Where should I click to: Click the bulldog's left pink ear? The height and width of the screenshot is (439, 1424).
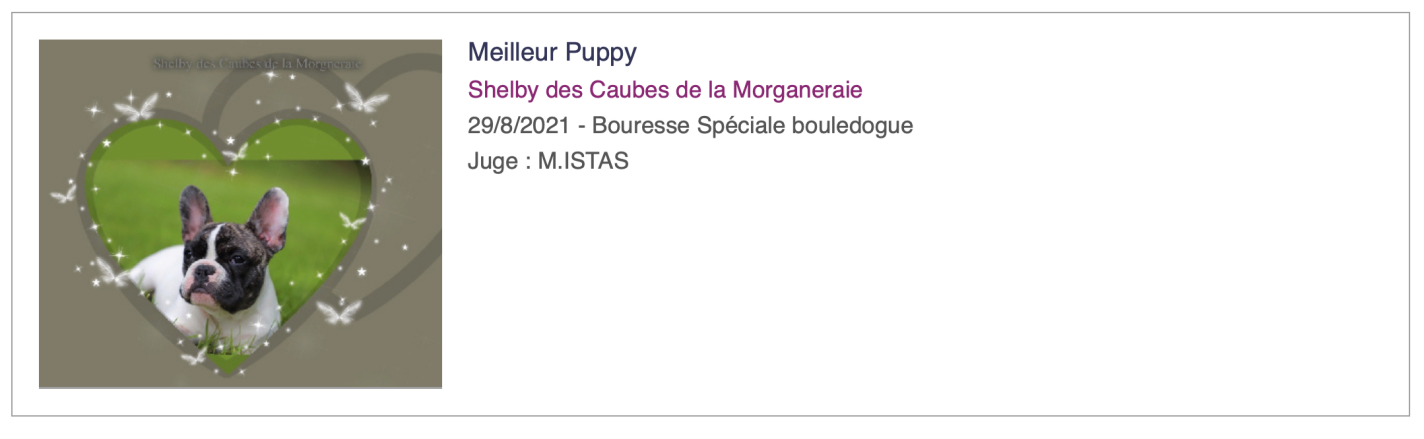point(194,210)
